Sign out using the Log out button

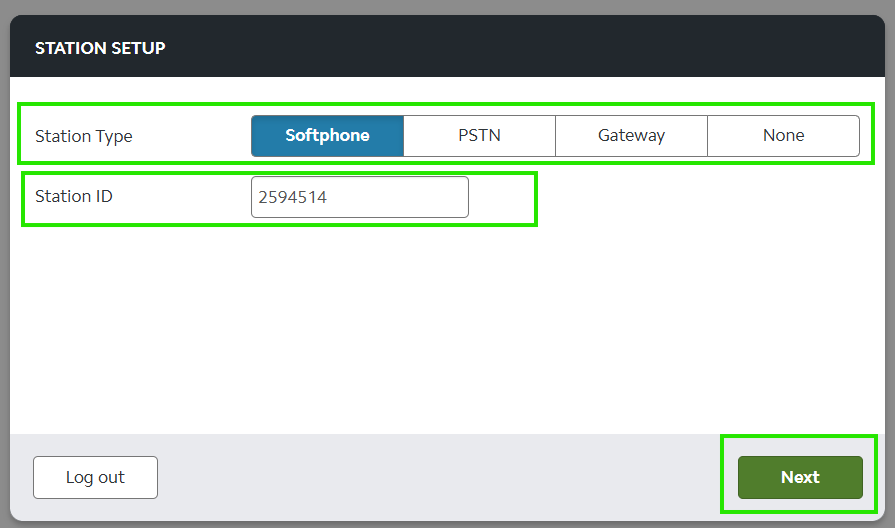(x=95, y=477)
